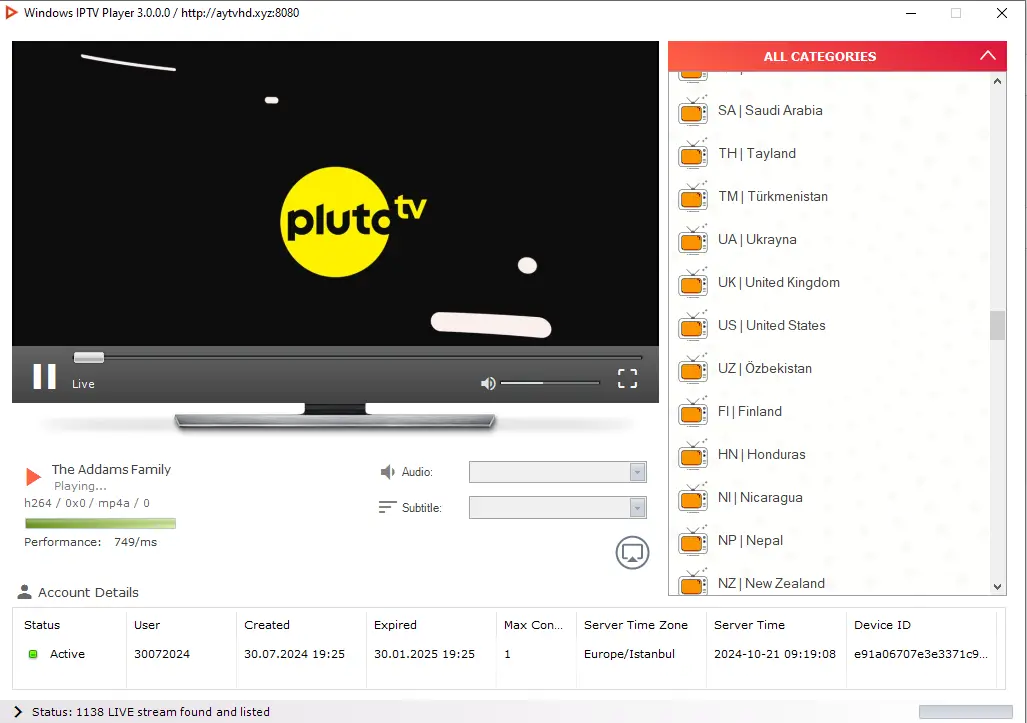This screenshot has height=723, width=1027.
Task: Select UK | United Kingdom category
Action: pyautogui.click(x=830, y=282)
